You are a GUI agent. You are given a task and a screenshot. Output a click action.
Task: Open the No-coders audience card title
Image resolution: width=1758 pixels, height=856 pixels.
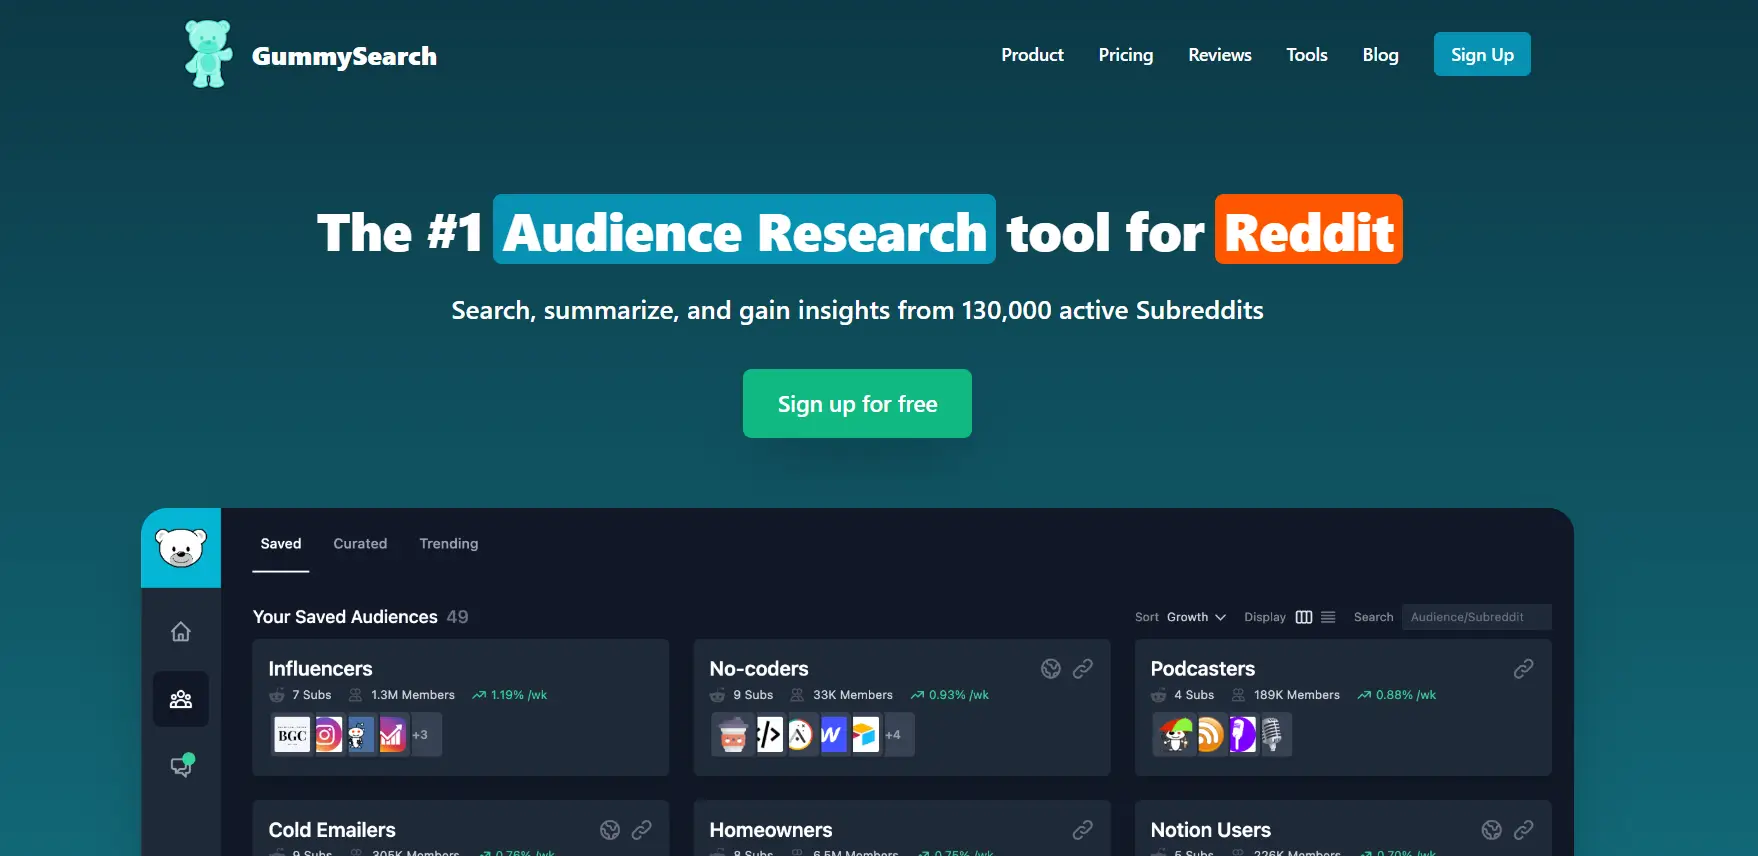[x=759, y=669]
